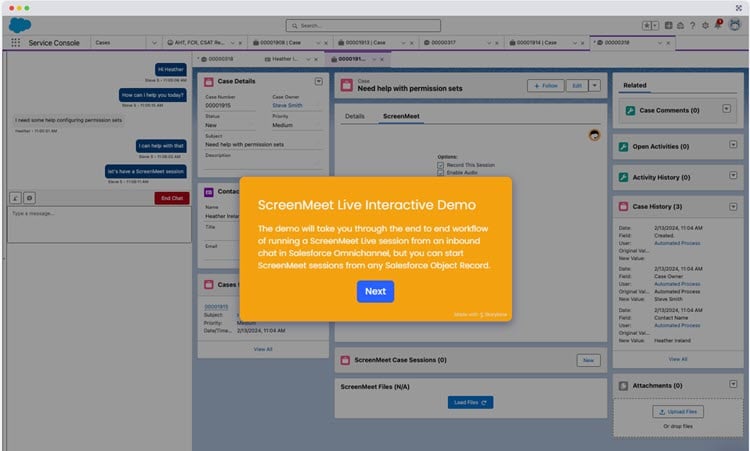Click the Type a message chat box
Screen dimensions: 750x451
(99, 224)
